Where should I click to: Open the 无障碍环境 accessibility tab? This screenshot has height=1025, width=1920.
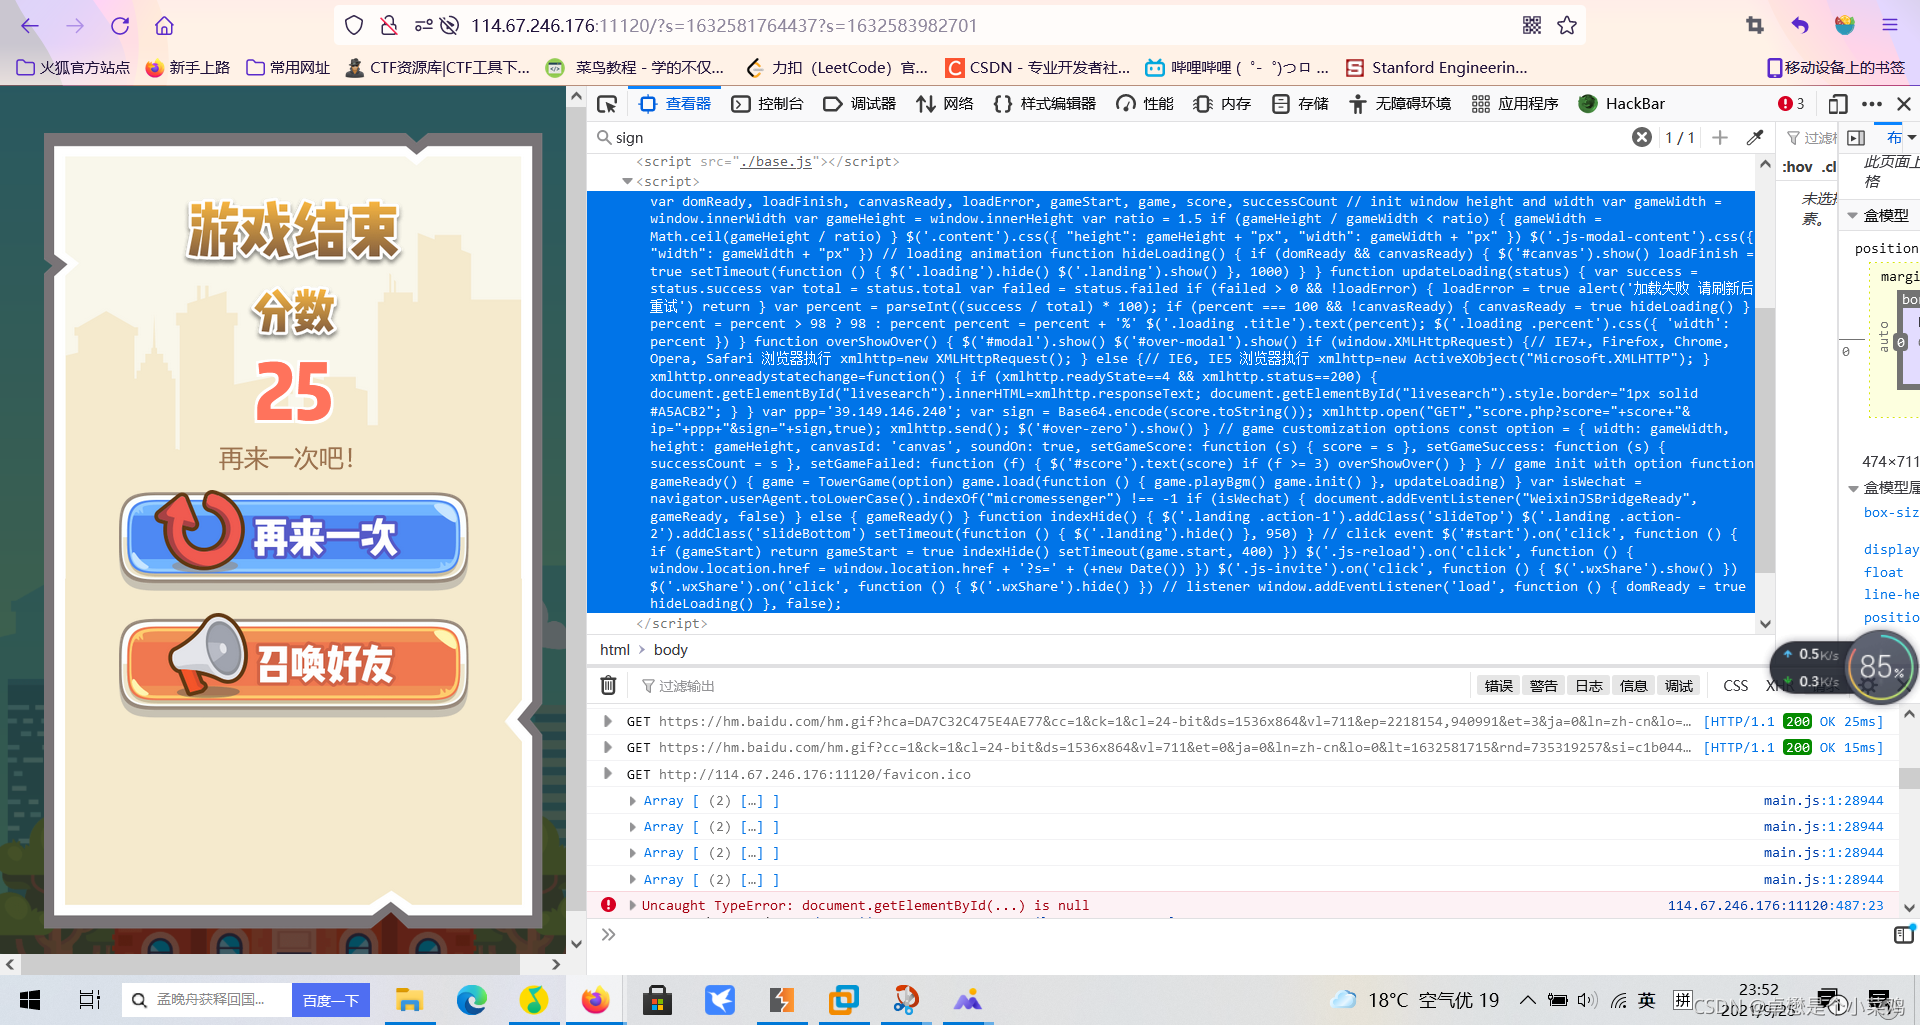click(1400, 104)
